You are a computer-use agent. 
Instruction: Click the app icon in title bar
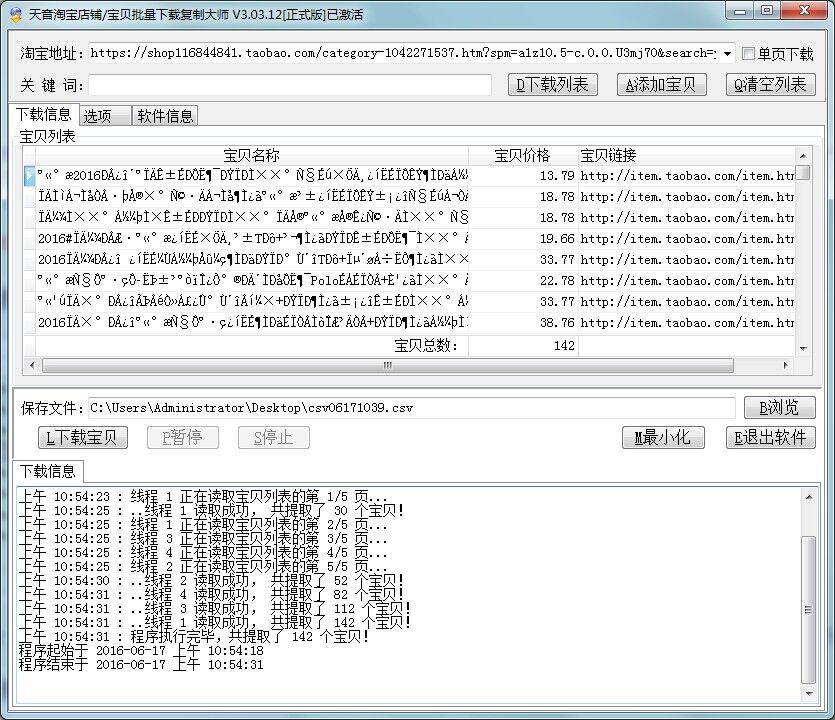(14, 13)
